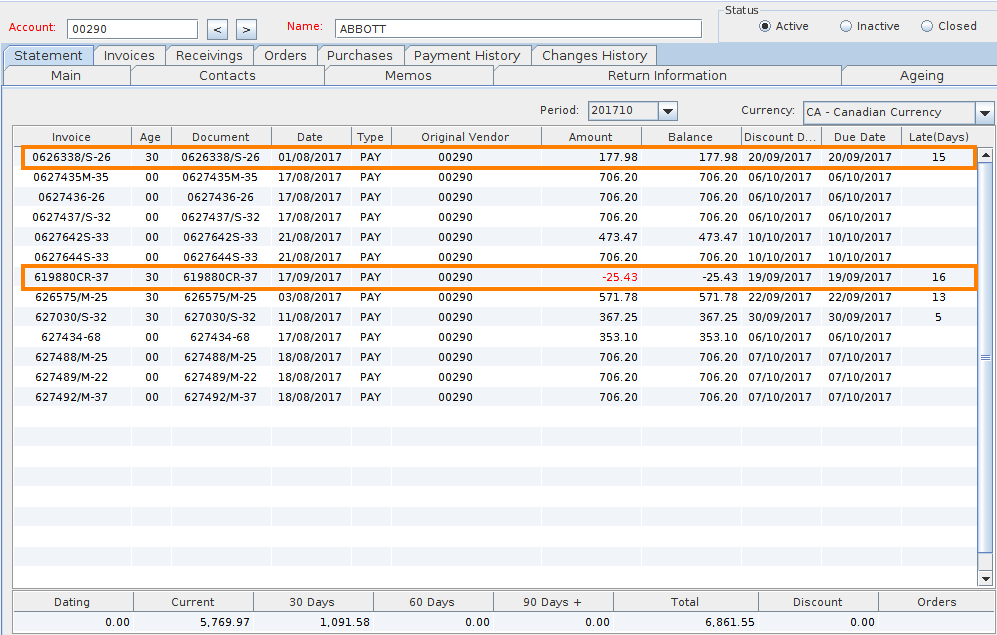Sort by Due Date column header
The height and width of the screenshot is (635, 997).
point(859,137)
